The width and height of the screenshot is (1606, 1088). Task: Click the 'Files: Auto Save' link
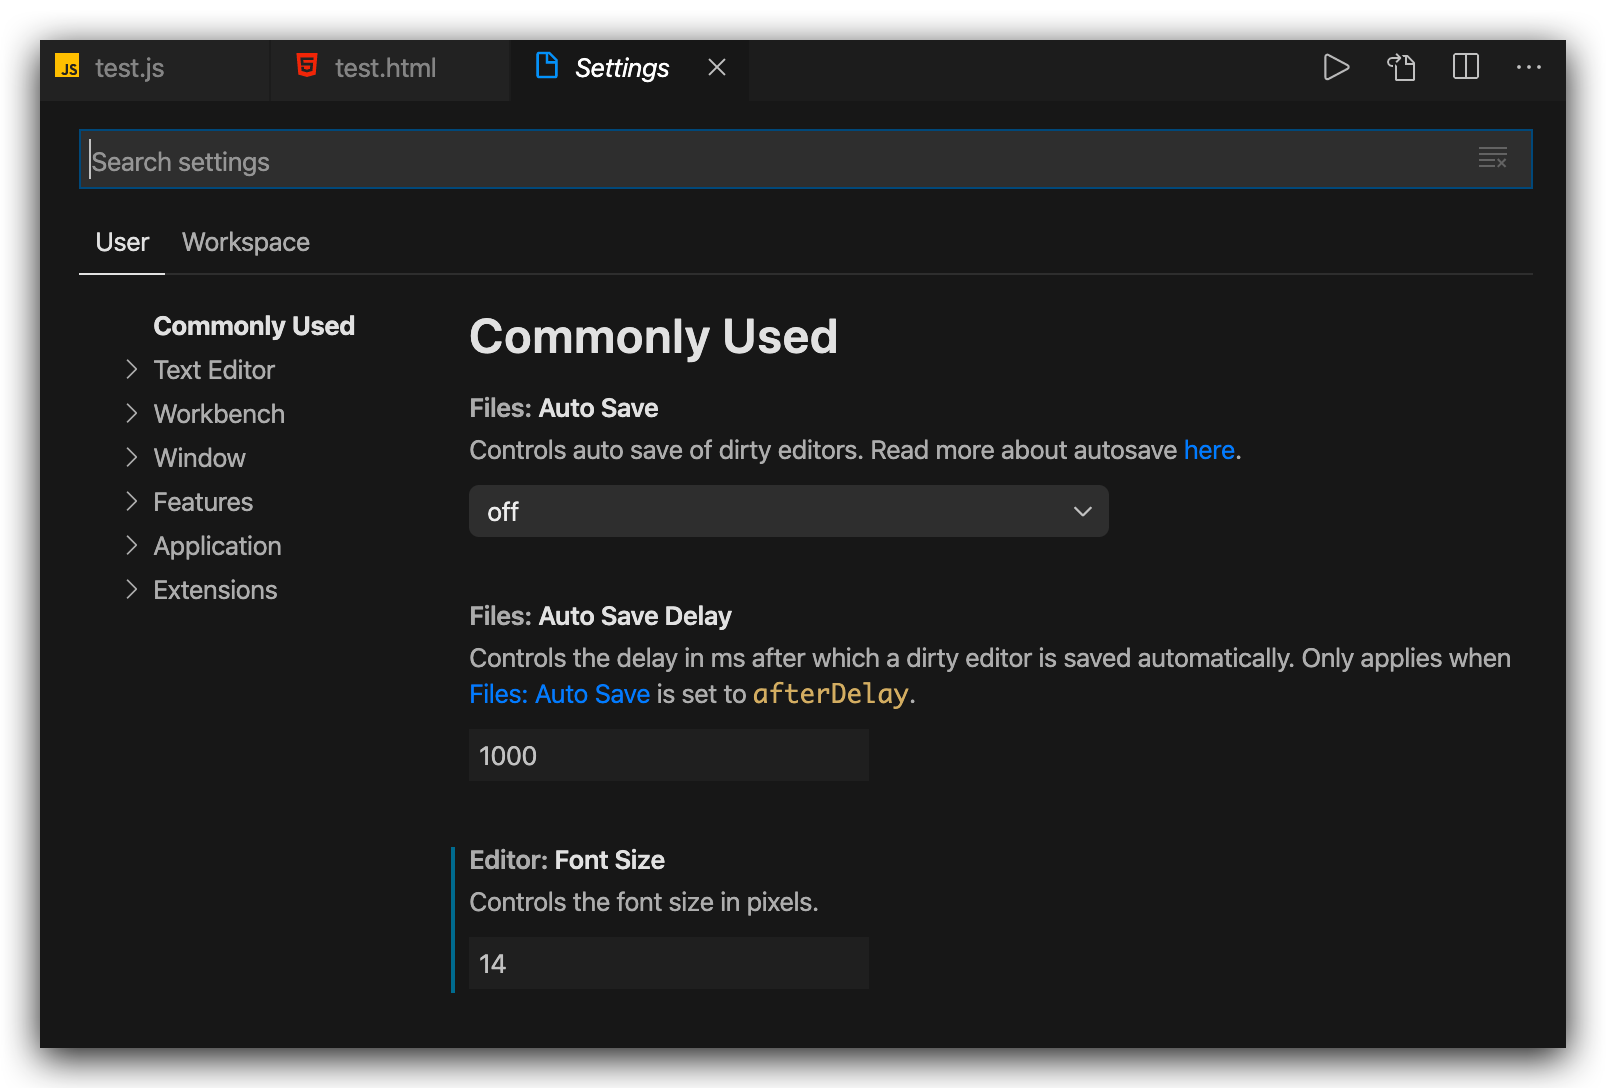(559, 694)
